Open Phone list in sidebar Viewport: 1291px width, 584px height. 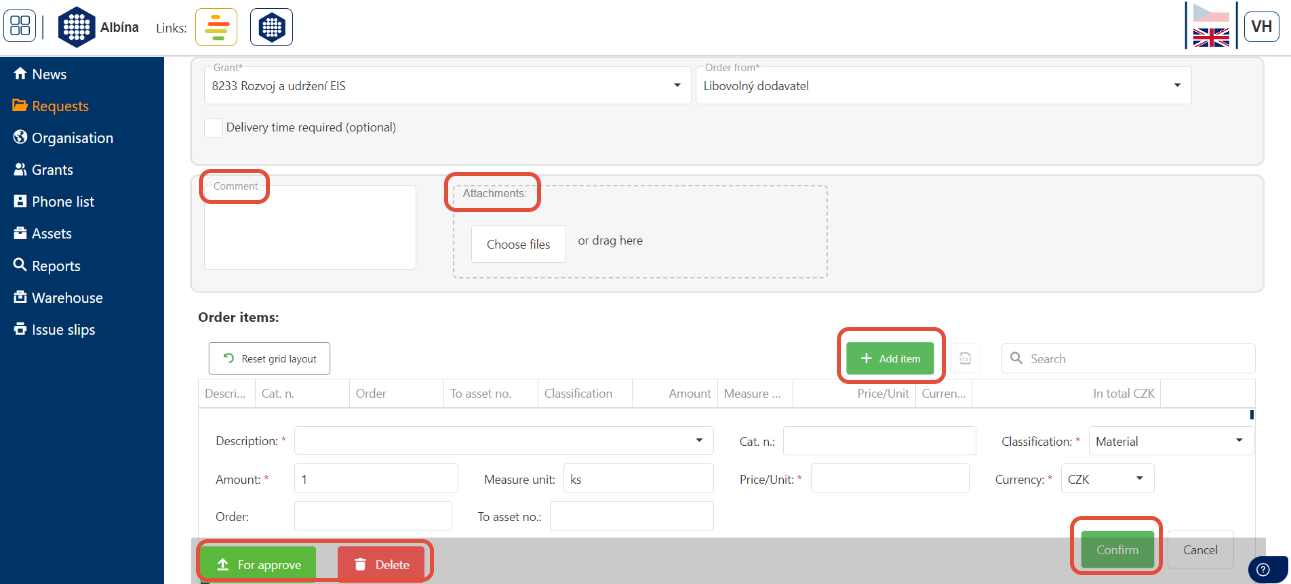tap(63, 201)
